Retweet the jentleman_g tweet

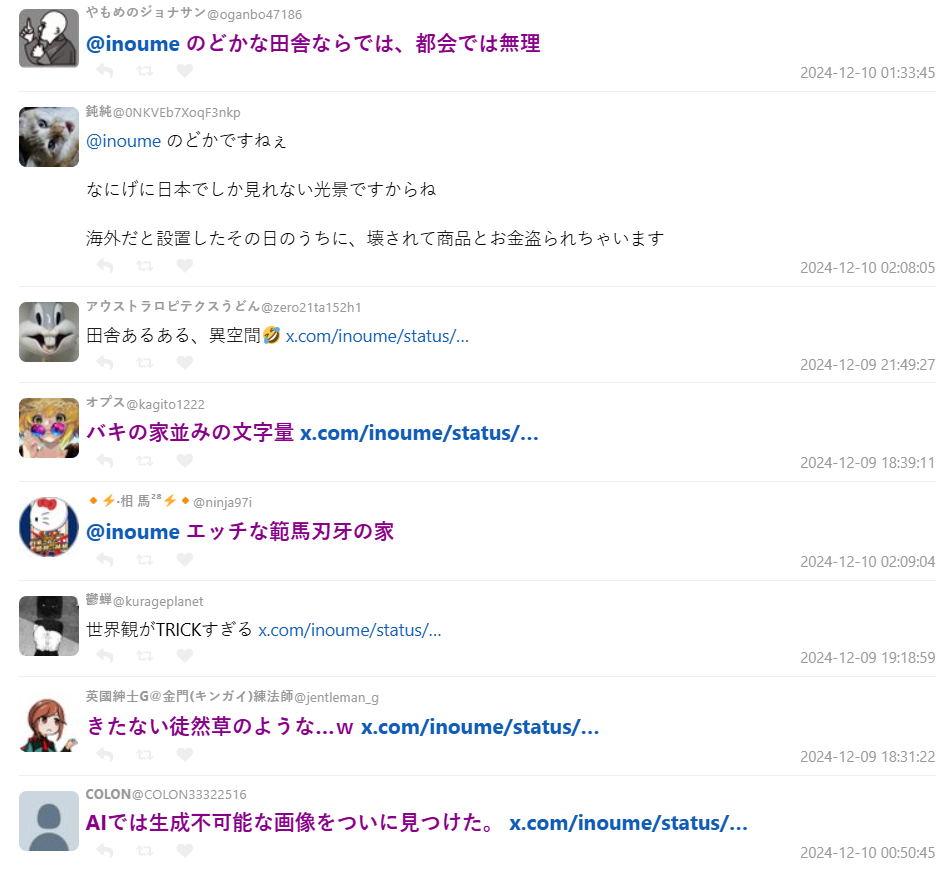point(145,755)
